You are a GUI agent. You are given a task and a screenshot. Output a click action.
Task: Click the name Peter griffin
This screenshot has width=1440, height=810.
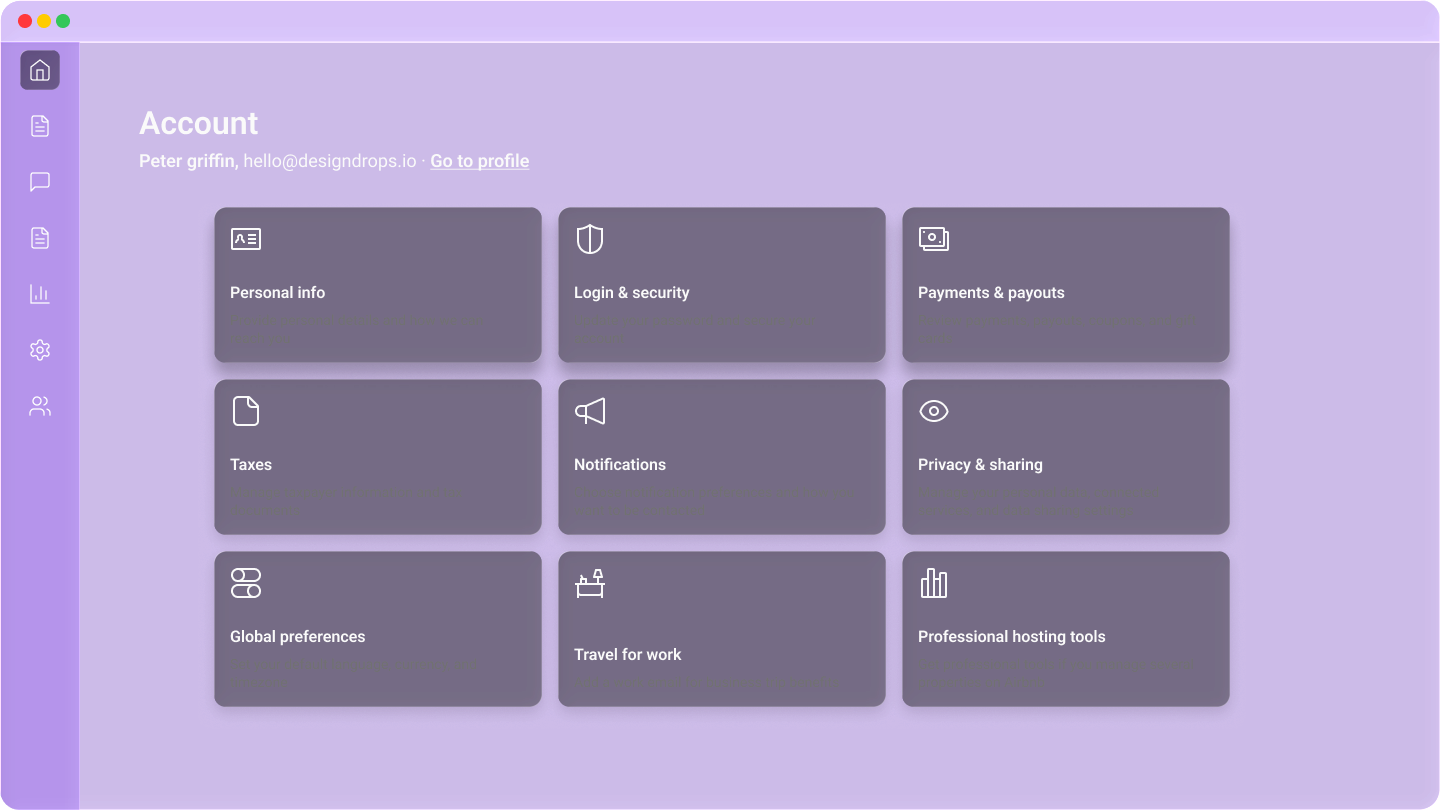pos(189,161)
